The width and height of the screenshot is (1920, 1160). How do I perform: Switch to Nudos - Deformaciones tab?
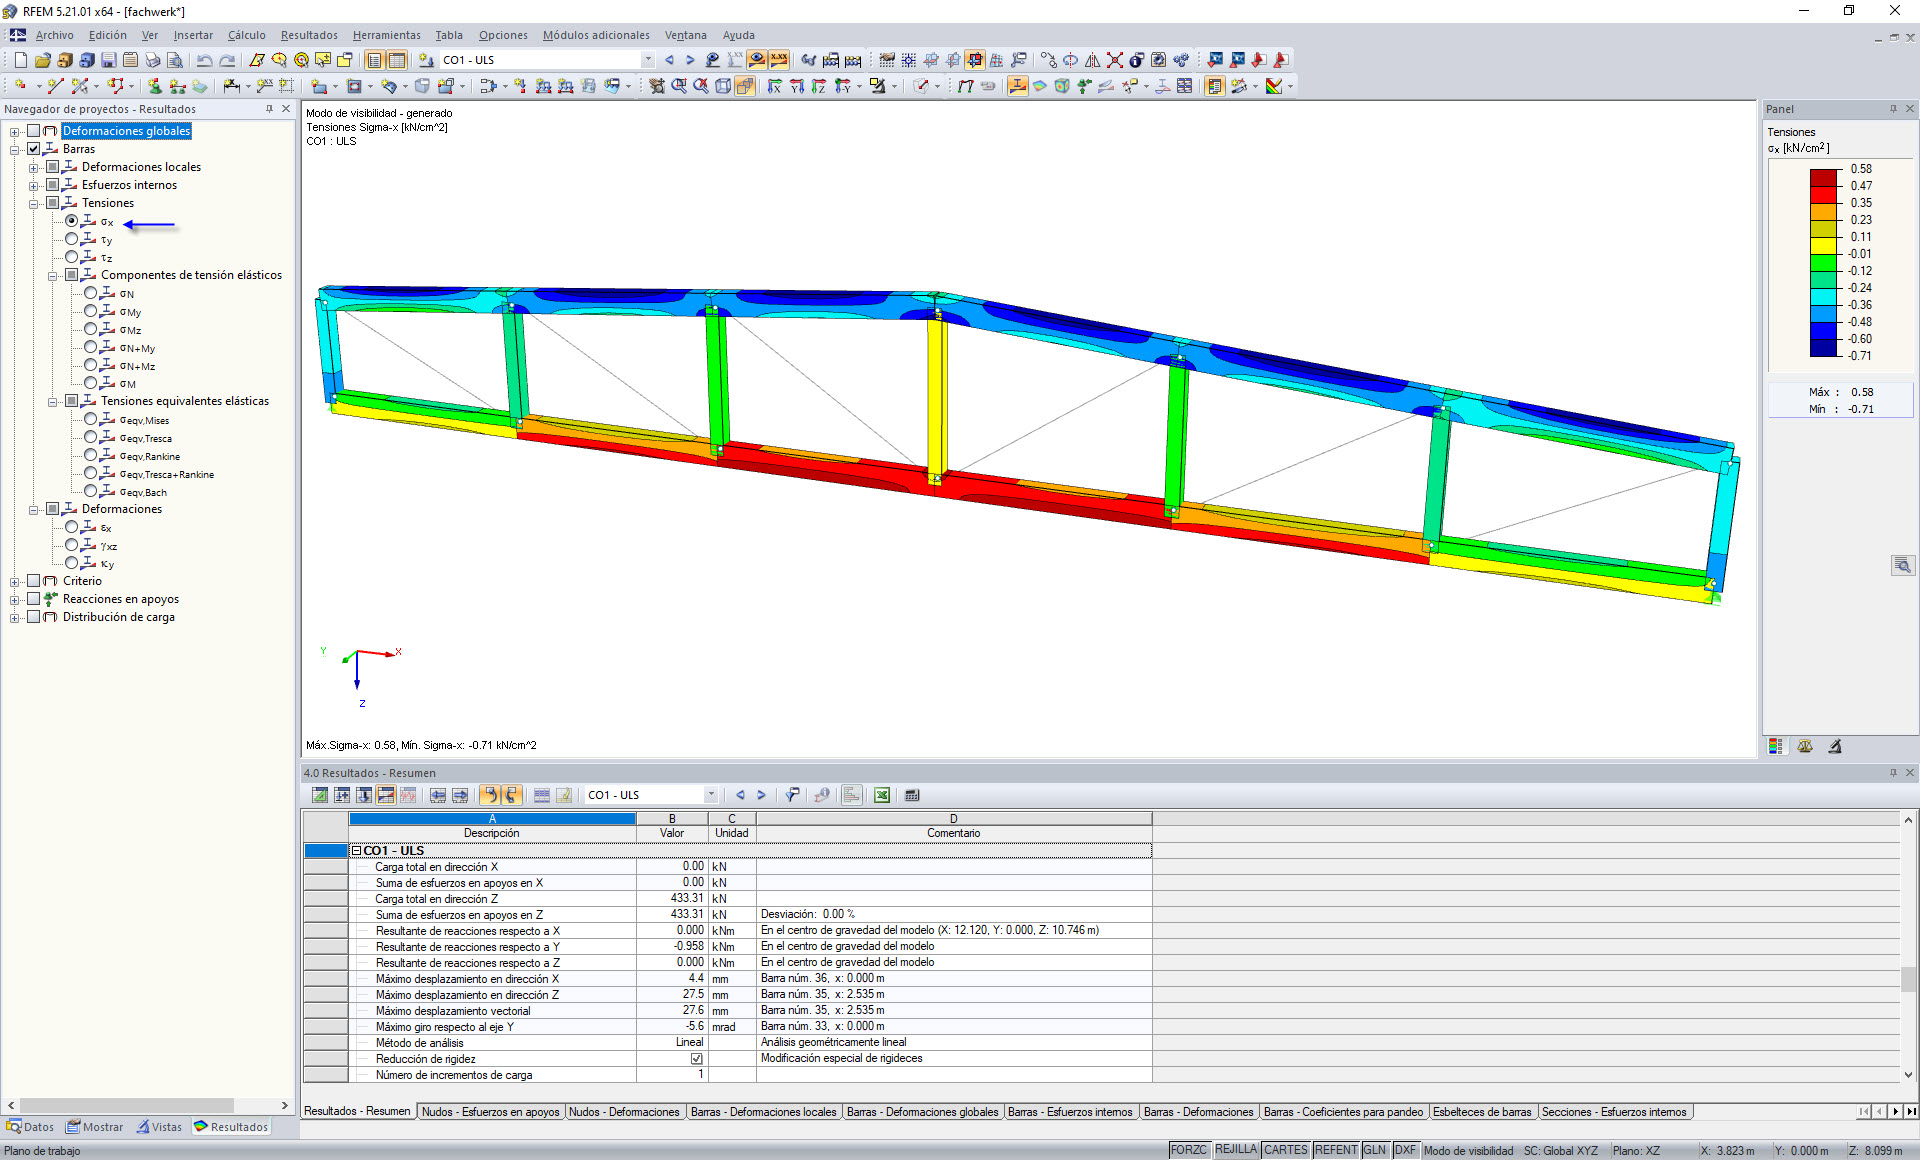624,1112
